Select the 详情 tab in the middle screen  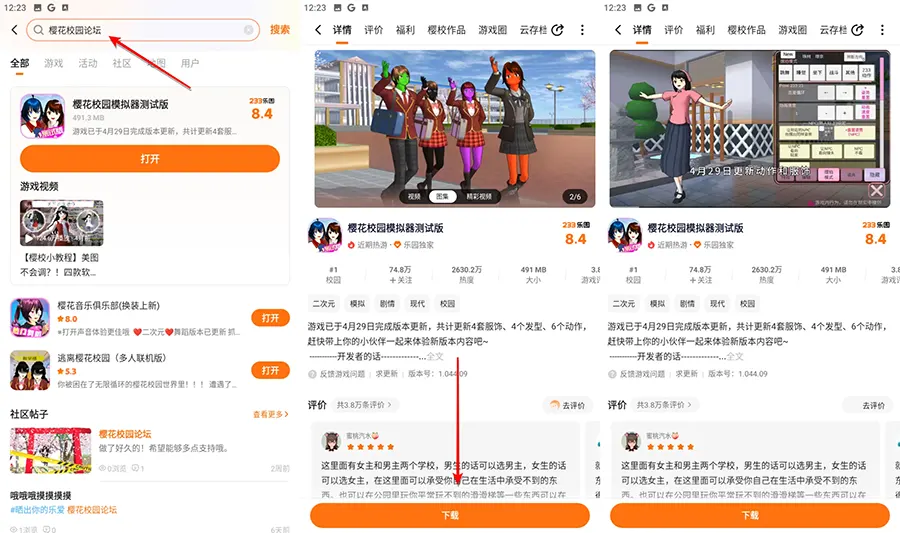tap(342, 30)
